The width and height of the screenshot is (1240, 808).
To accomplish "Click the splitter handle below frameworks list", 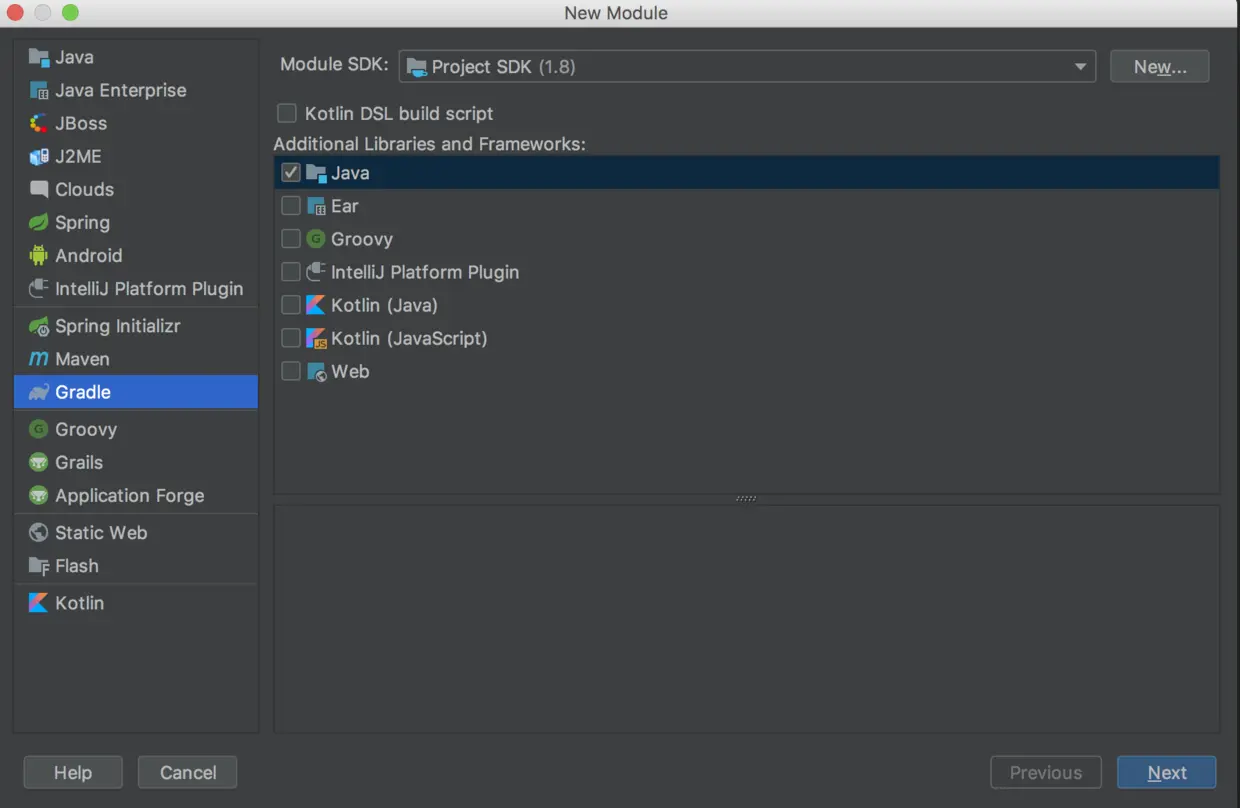I will point(746,498).
